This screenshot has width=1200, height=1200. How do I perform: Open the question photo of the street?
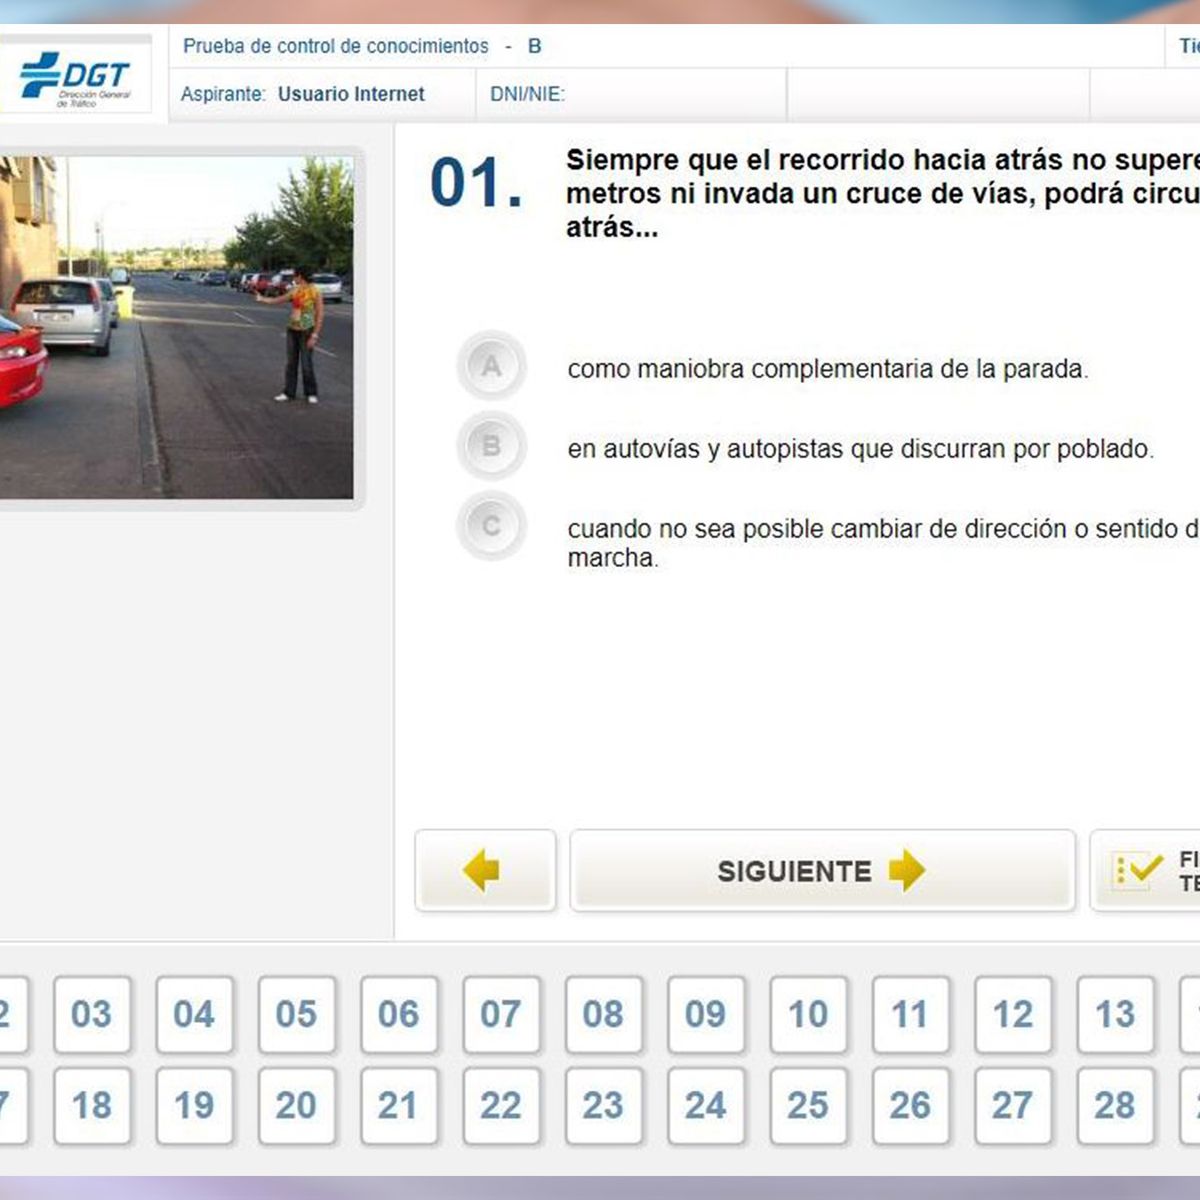coord(176,327)
